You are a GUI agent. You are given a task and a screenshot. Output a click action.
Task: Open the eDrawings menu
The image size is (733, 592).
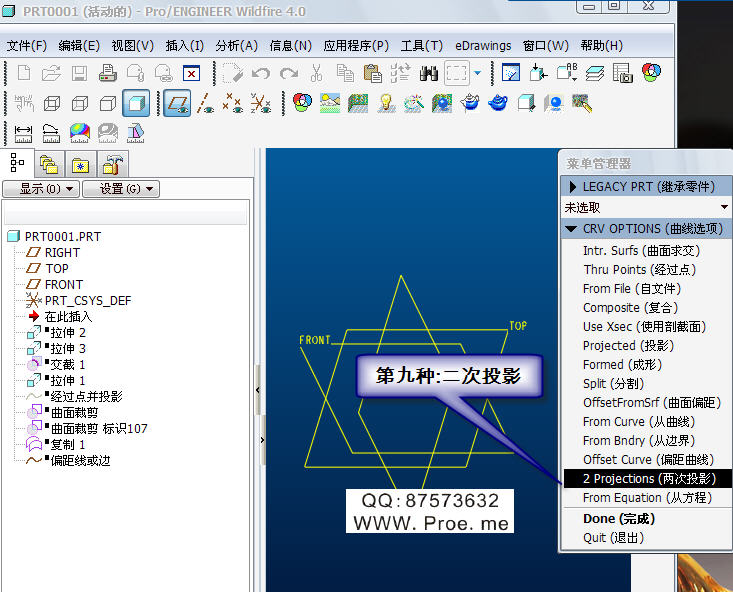(483, 46)
